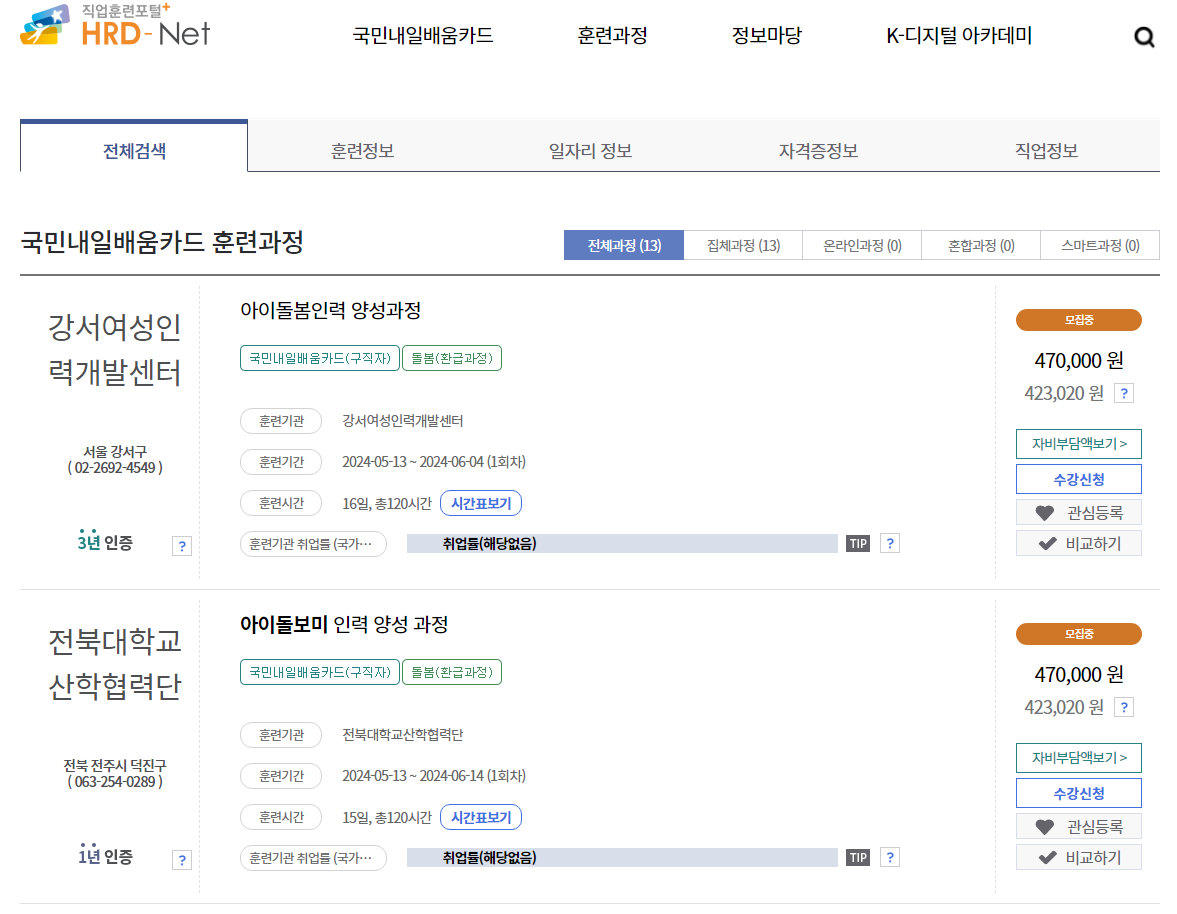1177x914 pixels.
Task: Switch to the 훈련정보 tab
Action: point(361,151)
